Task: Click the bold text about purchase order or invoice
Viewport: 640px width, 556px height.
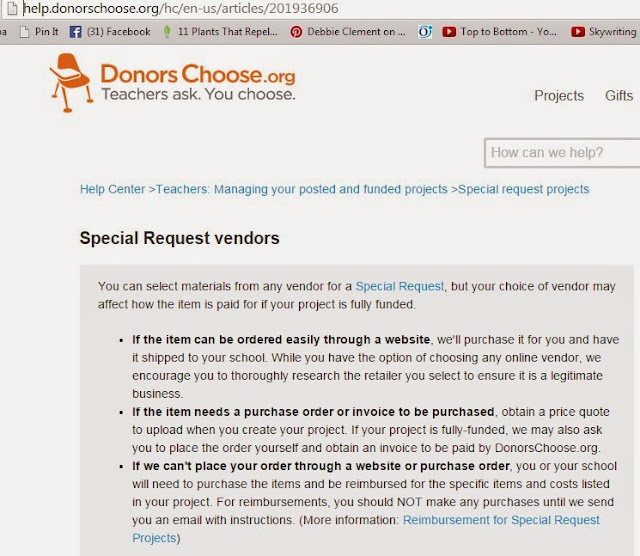Action: 313,411
